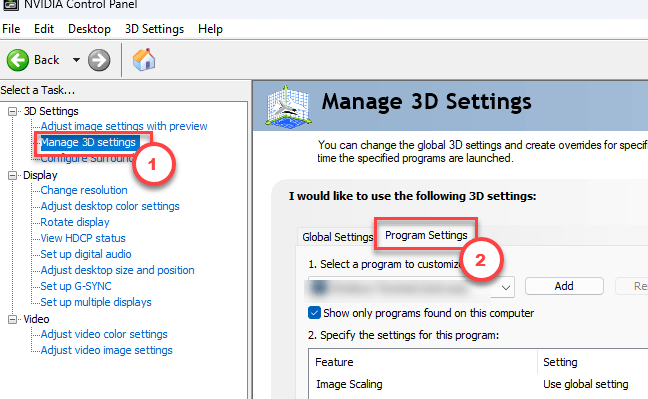648x399 pixels.
Task: Click the Add program button
Action: coord(564,286)
